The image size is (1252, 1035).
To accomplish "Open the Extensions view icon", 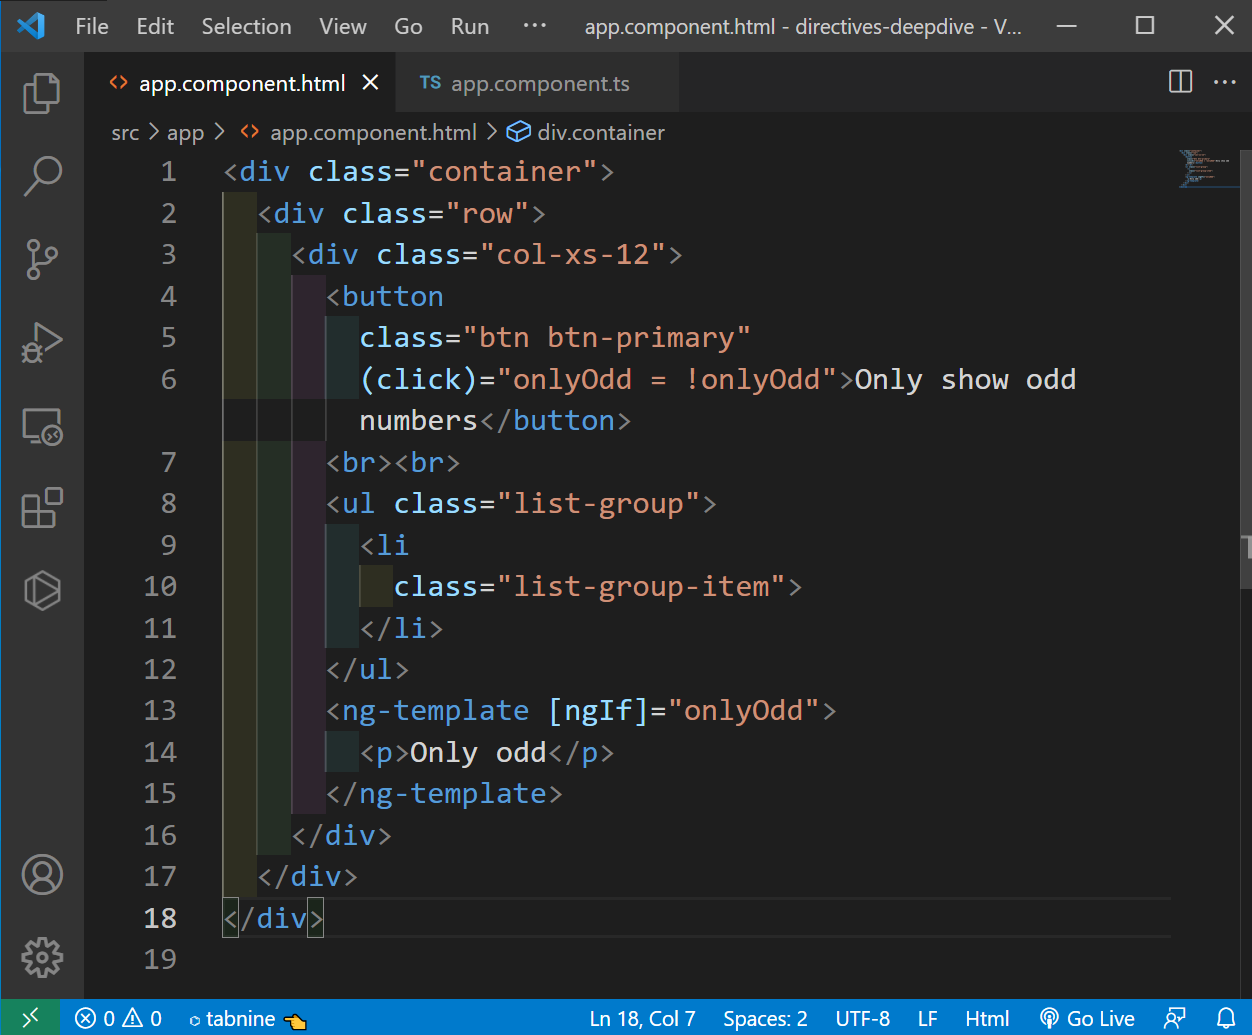I will [x=41, y=508].
